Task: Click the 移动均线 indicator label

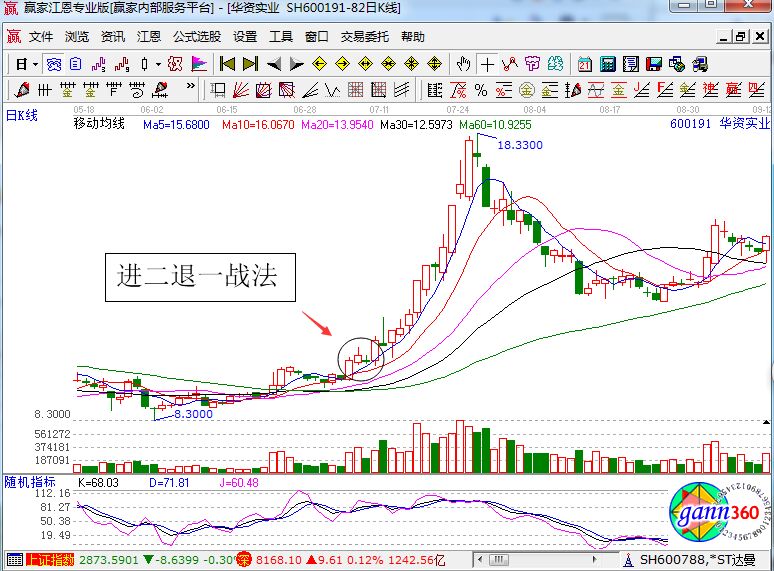Action: click(99, 124)
